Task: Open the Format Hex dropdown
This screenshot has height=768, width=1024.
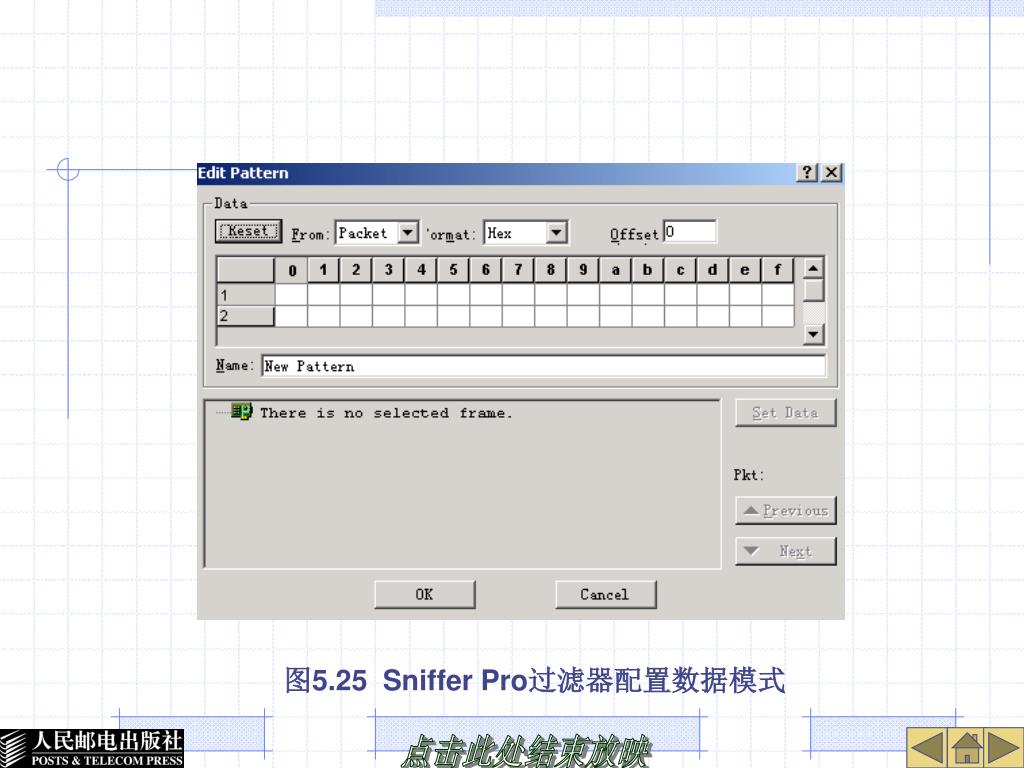Action: coord(556,232)
